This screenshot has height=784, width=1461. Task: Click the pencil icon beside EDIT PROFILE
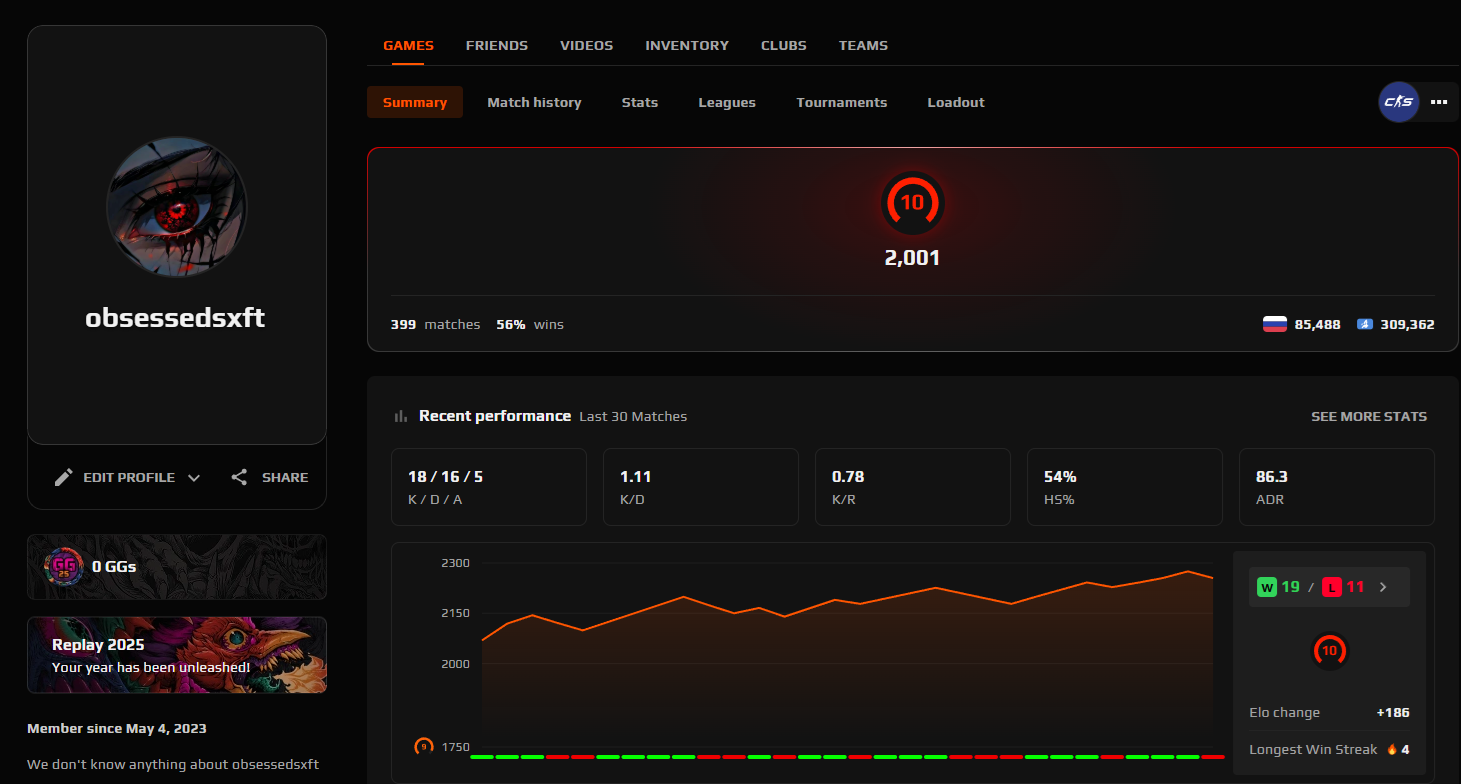coord(65,477)
